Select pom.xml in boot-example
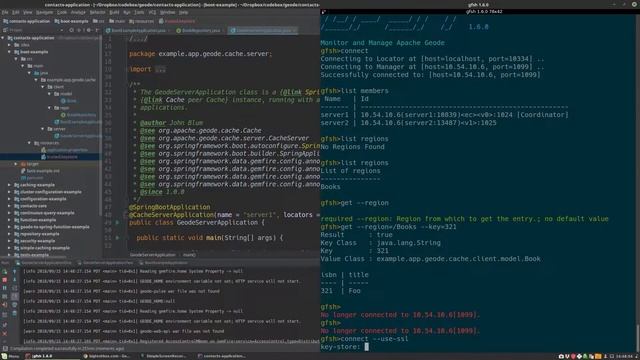640x360 pixels. (x=32, y=178)
